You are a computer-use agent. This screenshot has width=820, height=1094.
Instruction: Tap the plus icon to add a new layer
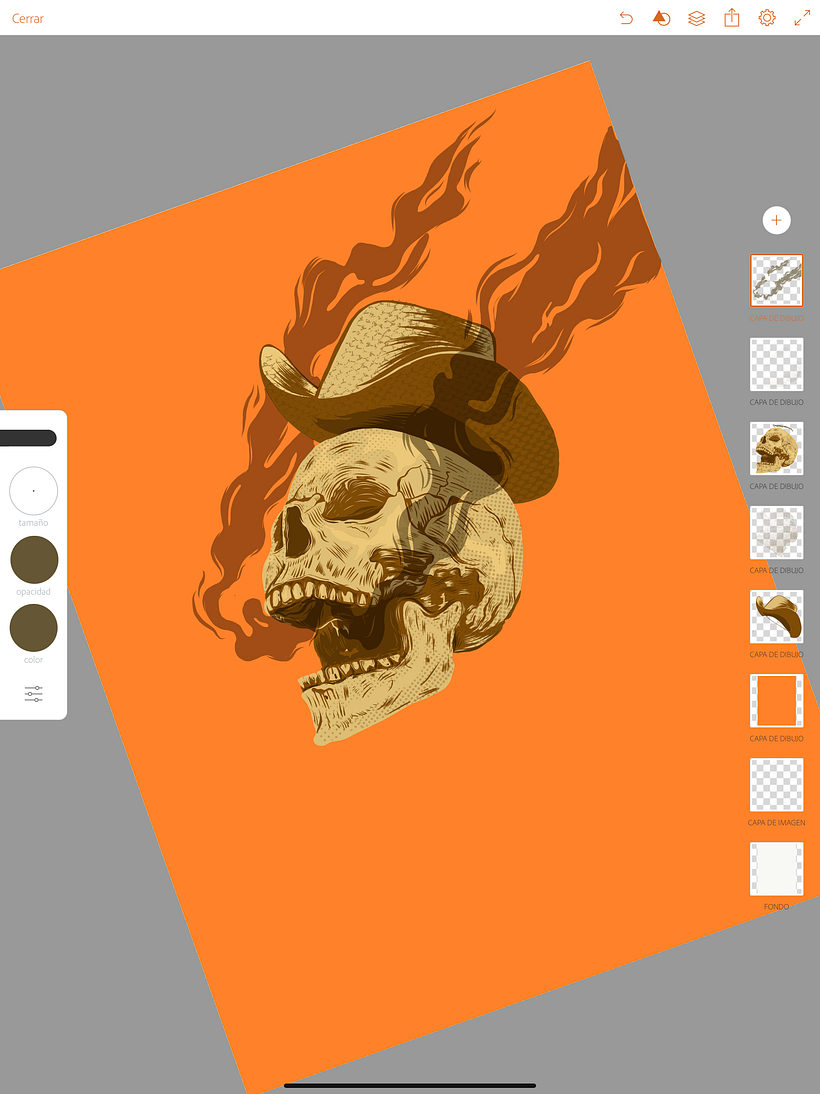click(777, 220)
